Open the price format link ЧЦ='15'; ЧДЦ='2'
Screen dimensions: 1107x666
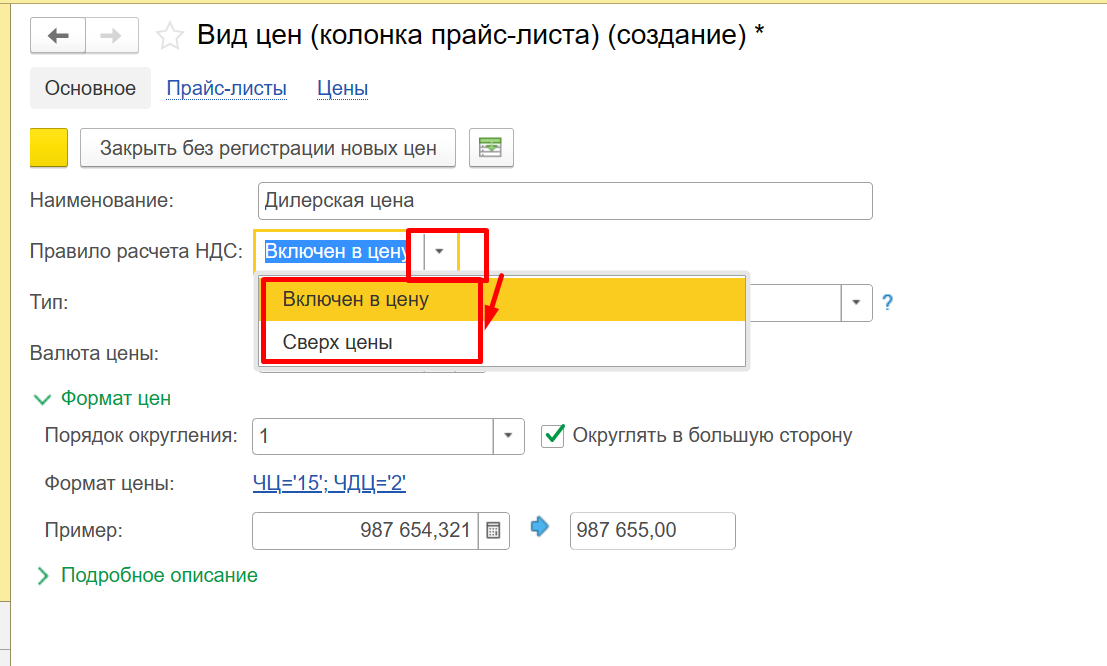point(329,484)
